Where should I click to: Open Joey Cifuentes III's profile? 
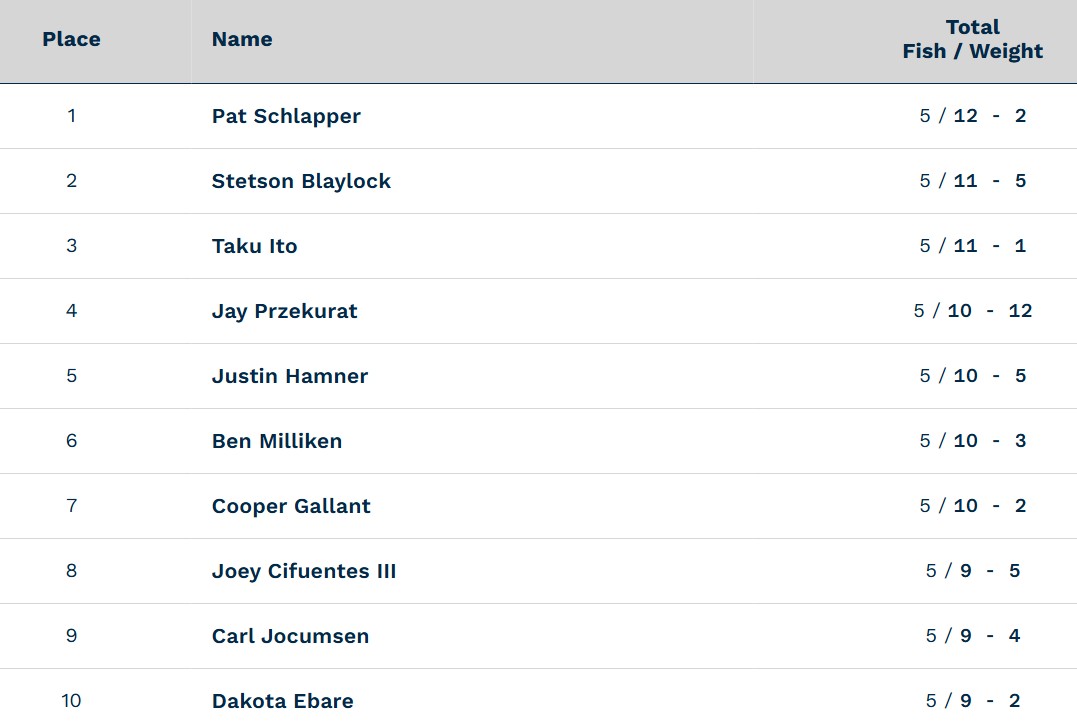pyautogui.click(x=304, y=571)
